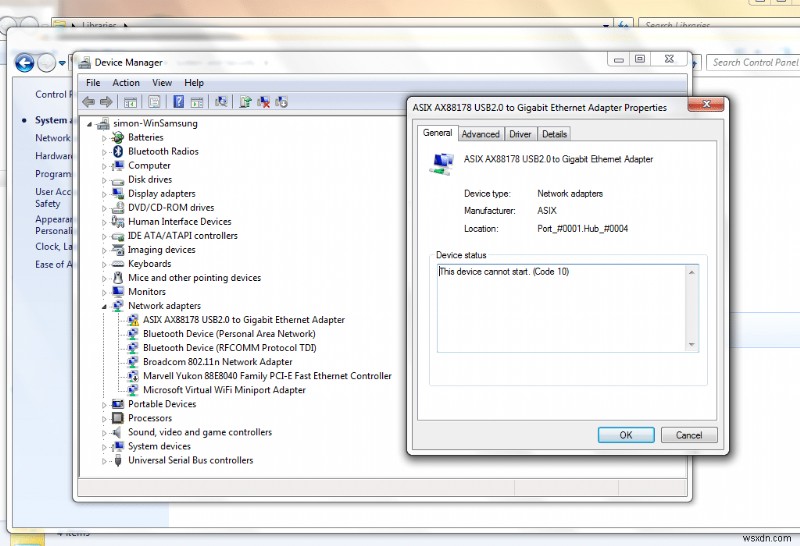Image resolution: width=800 pixels, height=546 pixels.
Task: Click the Show/Hide console tree toolbar icon
Action: click(130, 102)
